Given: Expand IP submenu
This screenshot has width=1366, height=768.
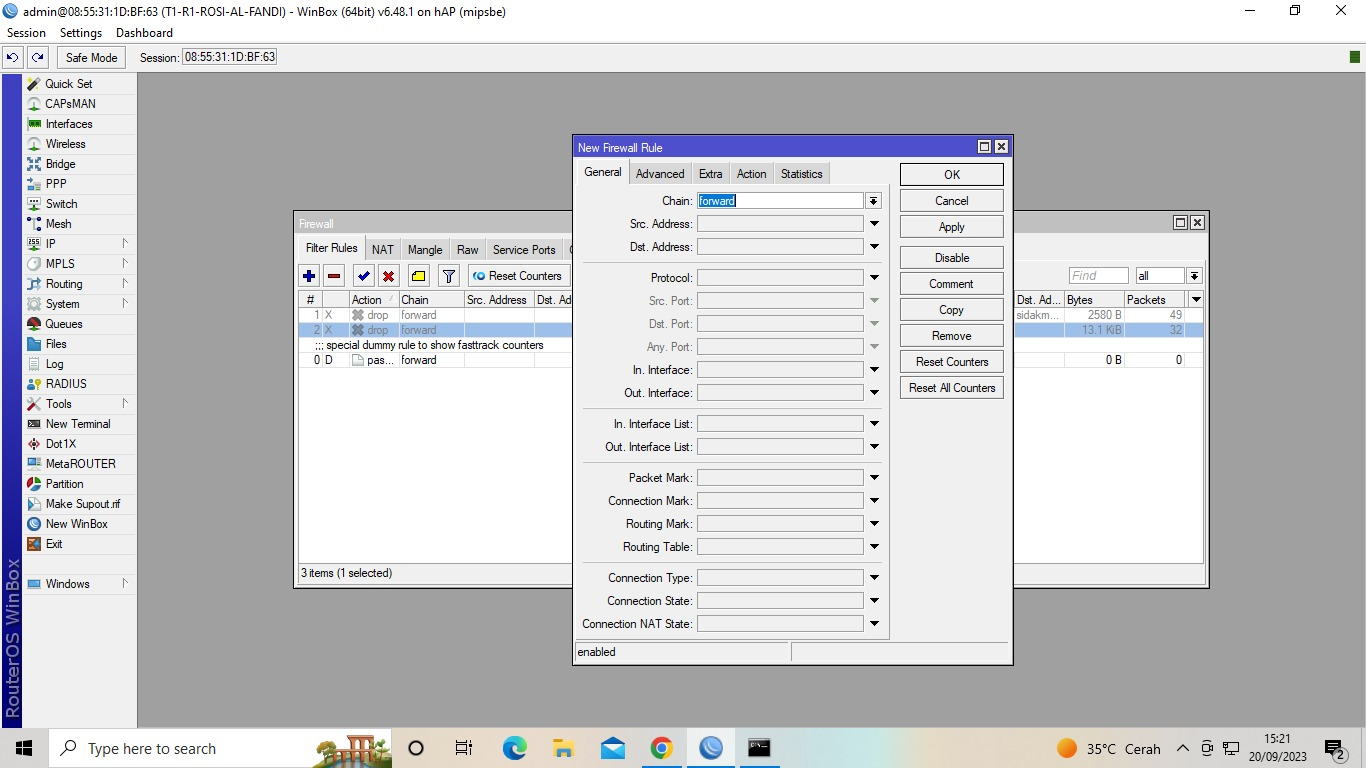Looking at the screenshot, I should (x=125, y=244).
